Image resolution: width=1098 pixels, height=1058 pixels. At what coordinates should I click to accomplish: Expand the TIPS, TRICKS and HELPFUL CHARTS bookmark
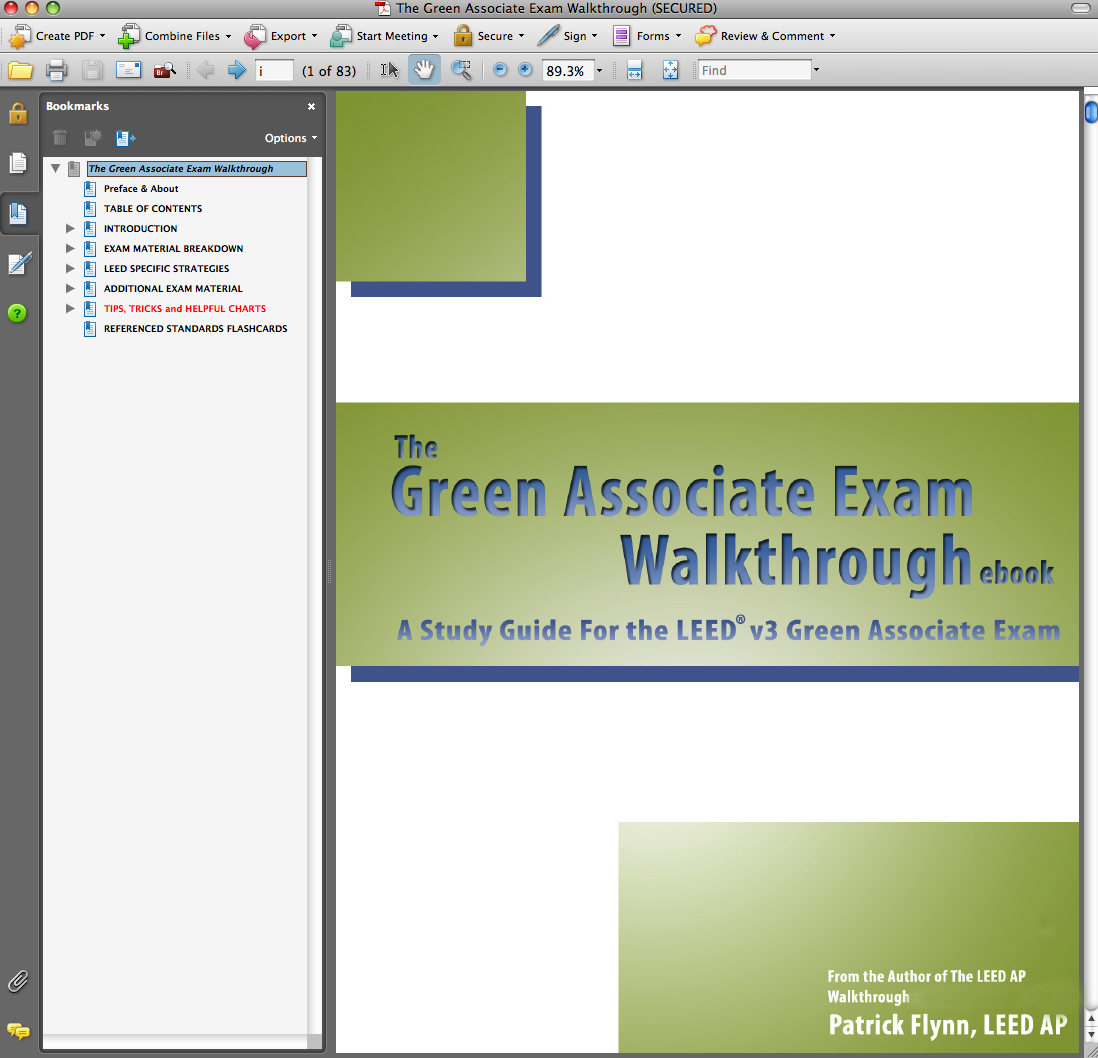70,308
